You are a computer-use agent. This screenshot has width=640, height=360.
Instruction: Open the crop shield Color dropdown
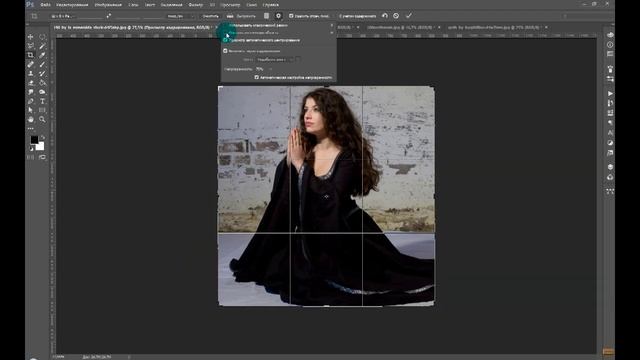point(275,60)
